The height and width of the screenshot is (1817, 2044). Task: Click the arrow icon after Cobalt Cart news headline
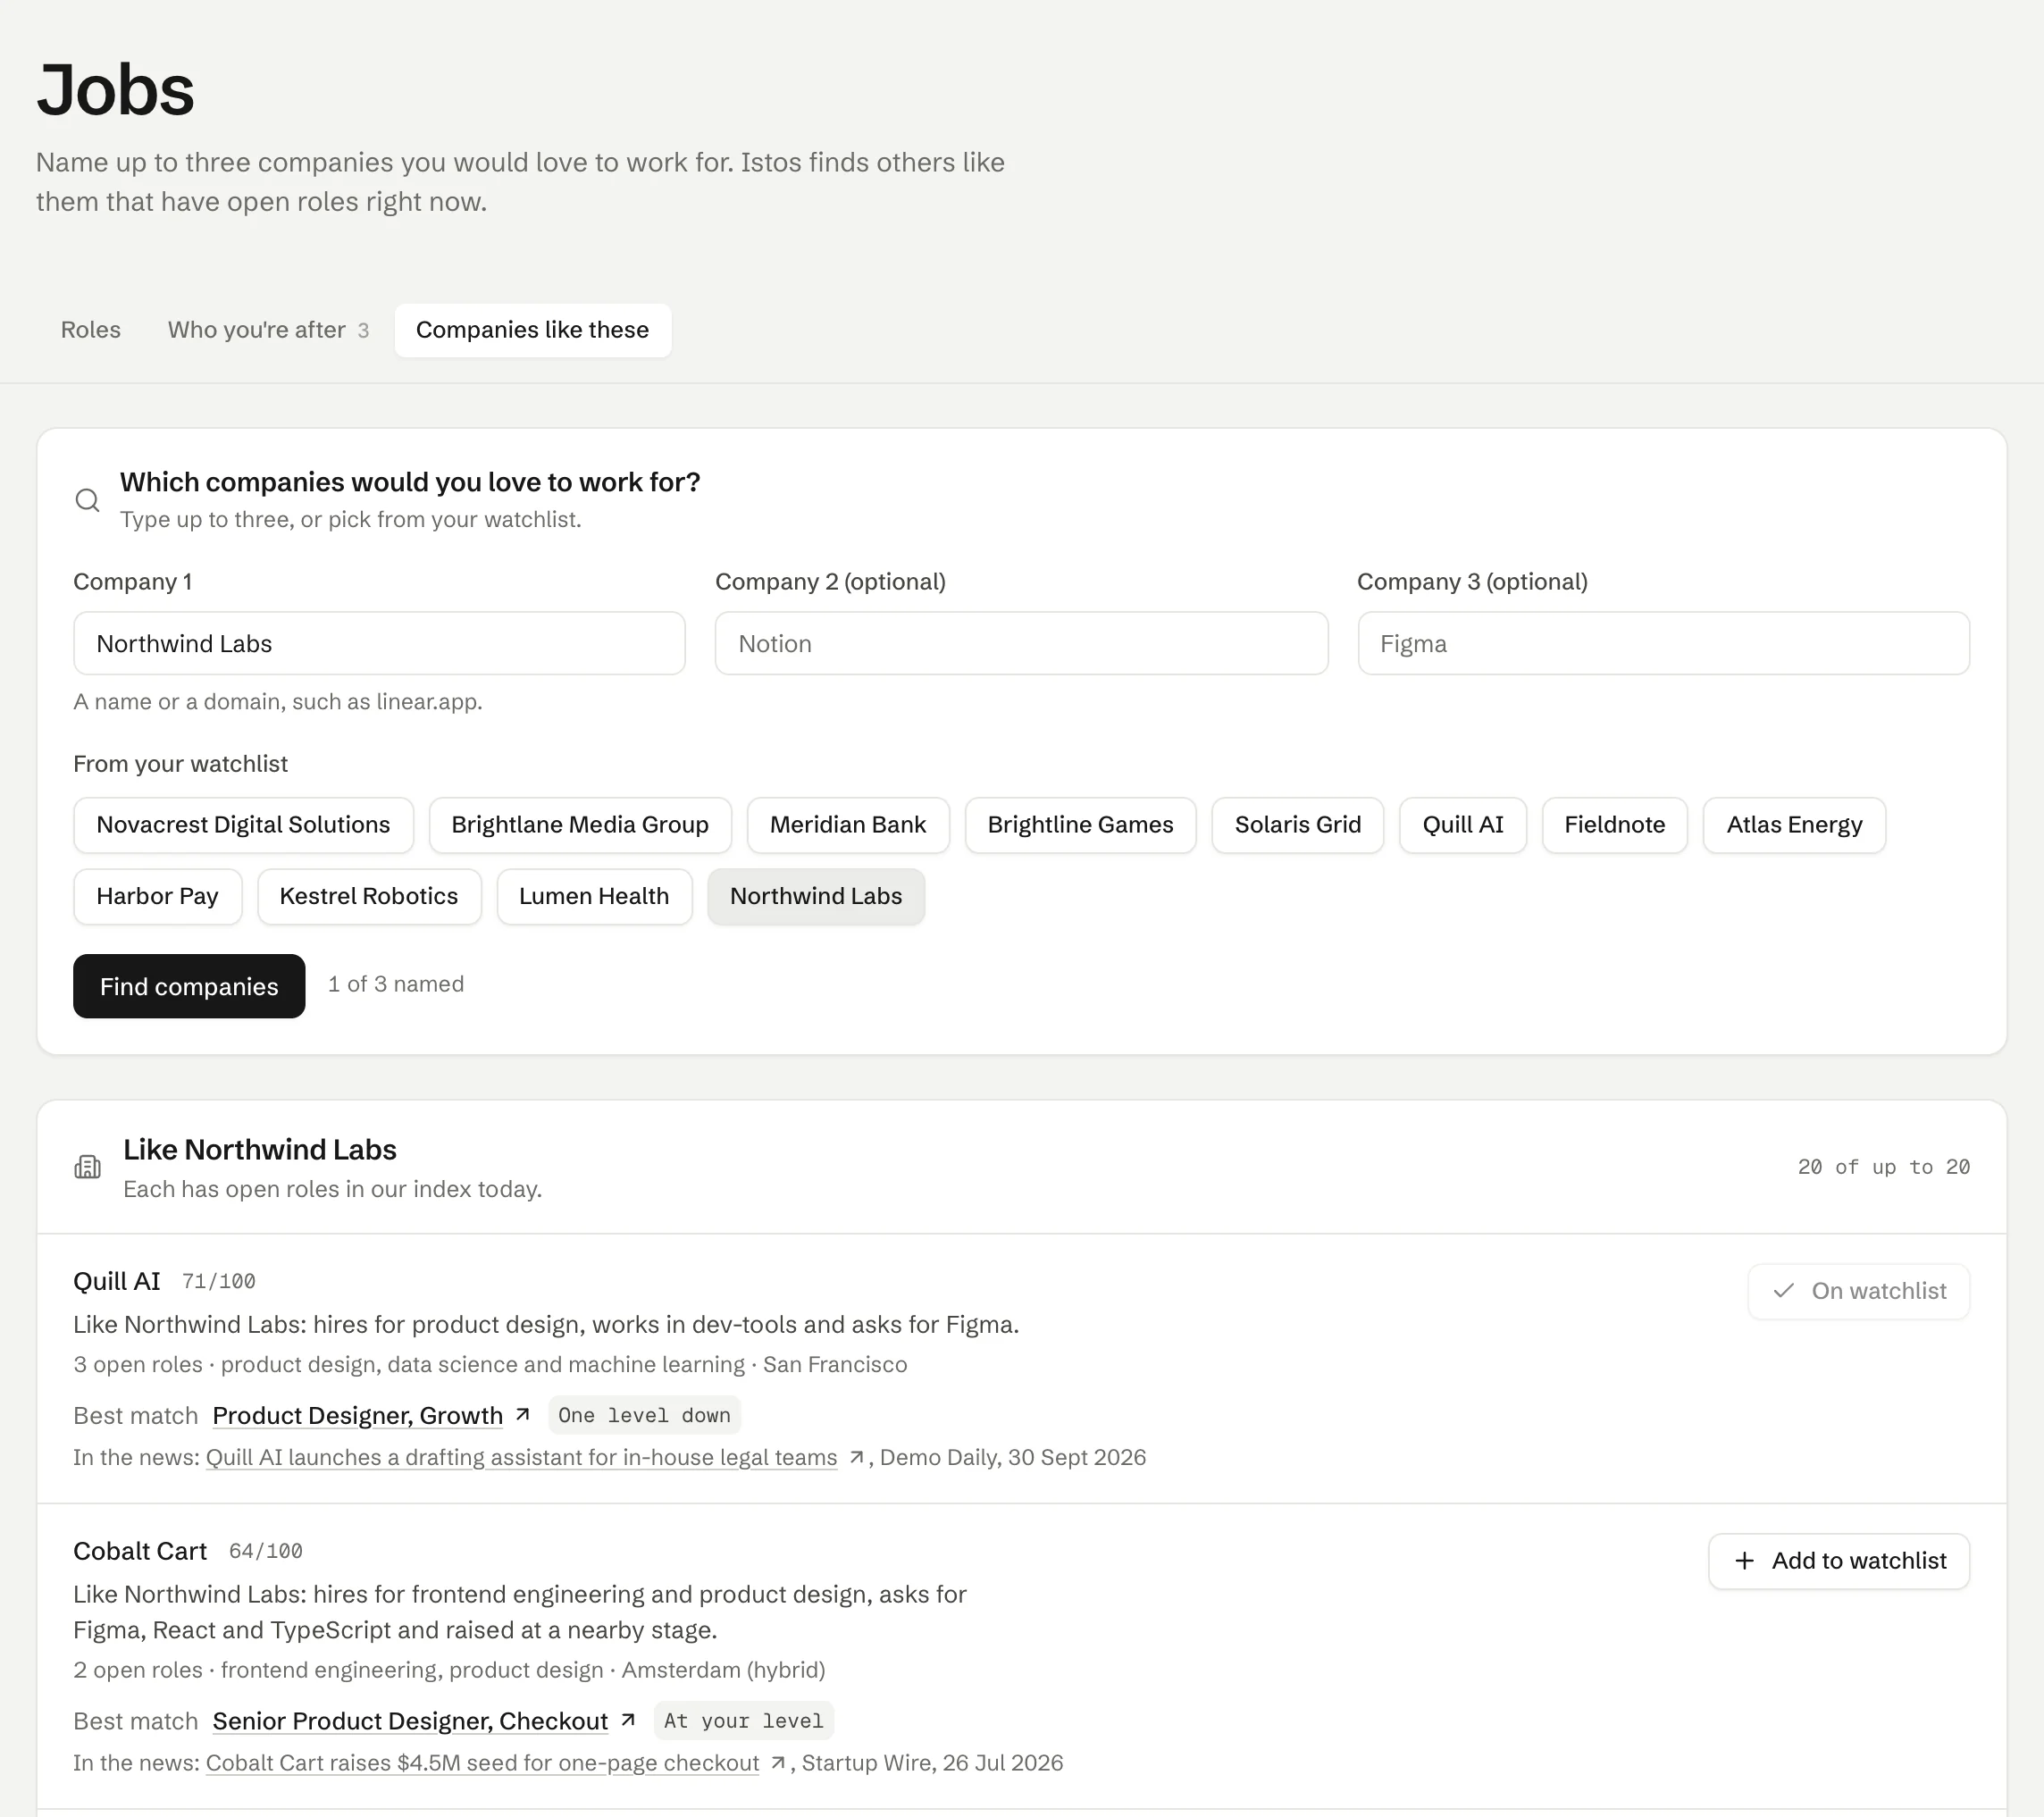778,1763
